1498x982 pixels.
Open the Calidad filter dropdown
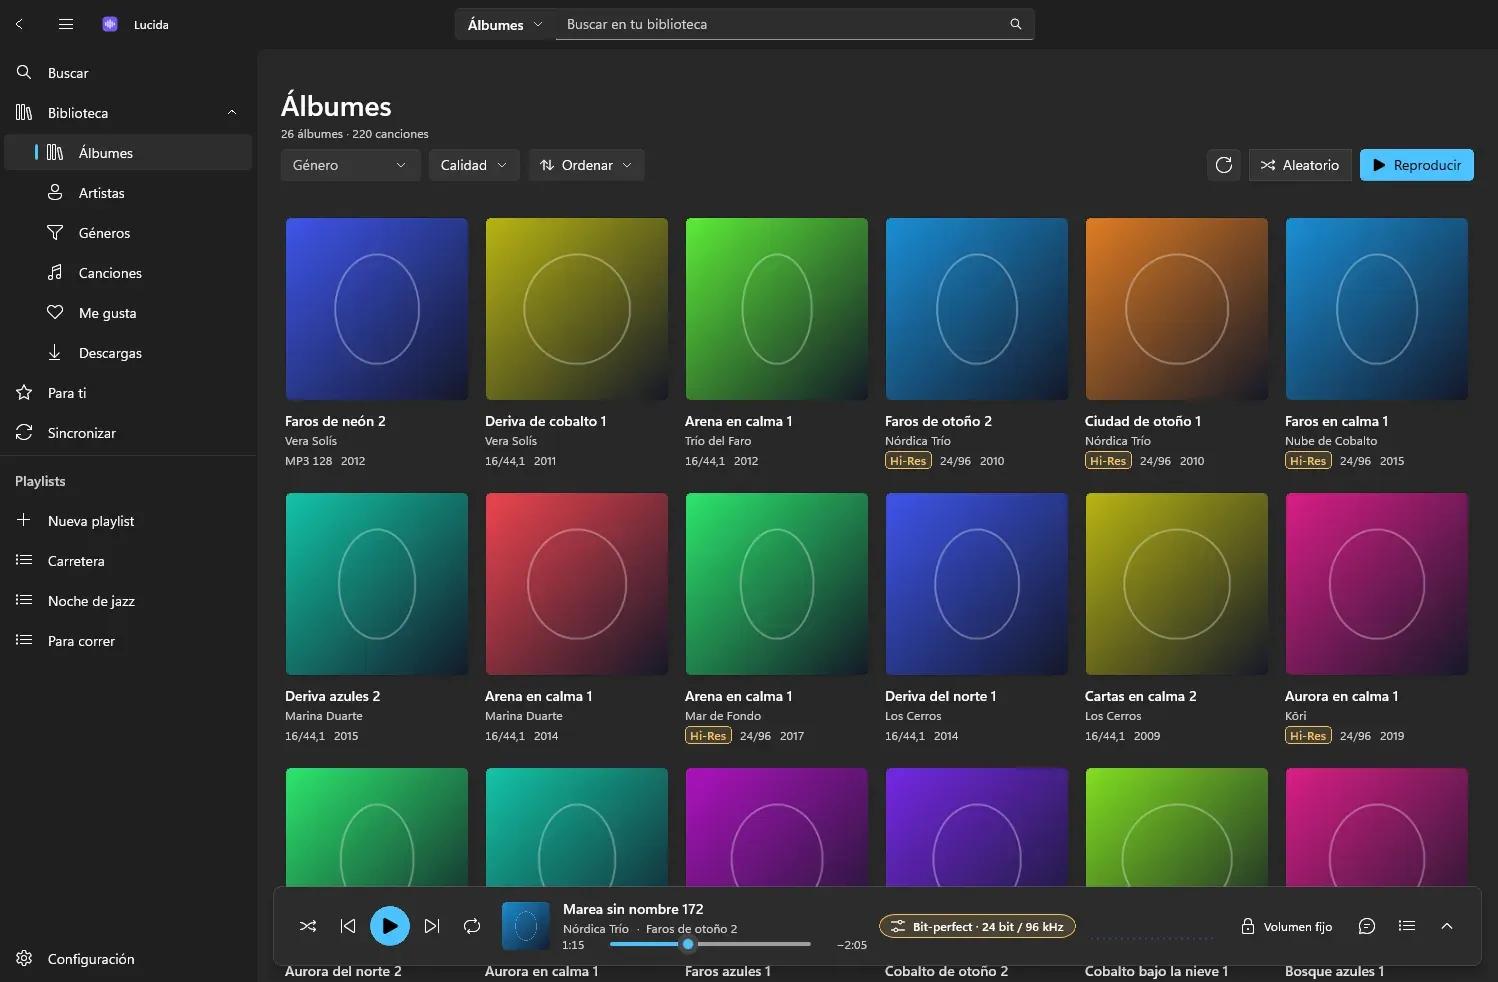tap(474, 165)
